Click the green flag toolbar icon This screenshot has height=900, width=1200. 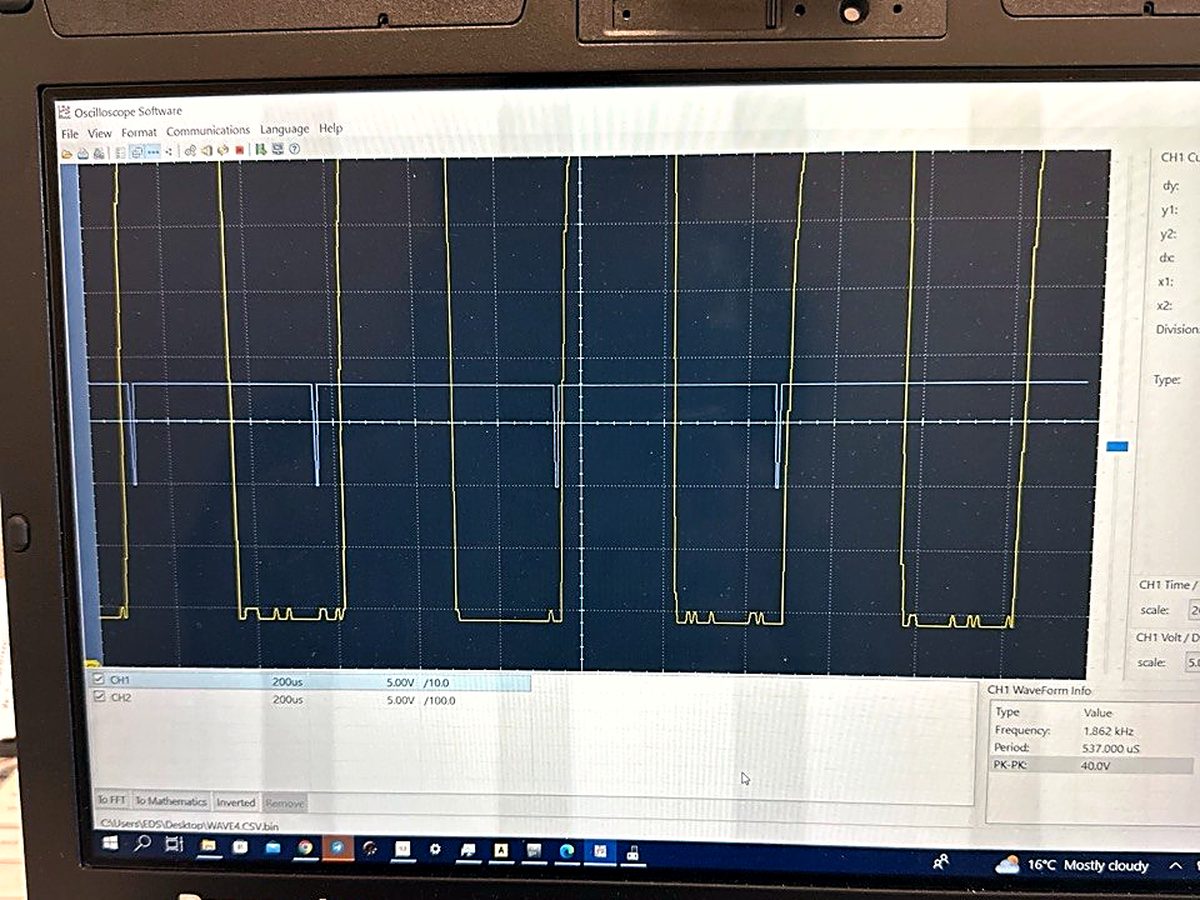(x=260, y=149)
